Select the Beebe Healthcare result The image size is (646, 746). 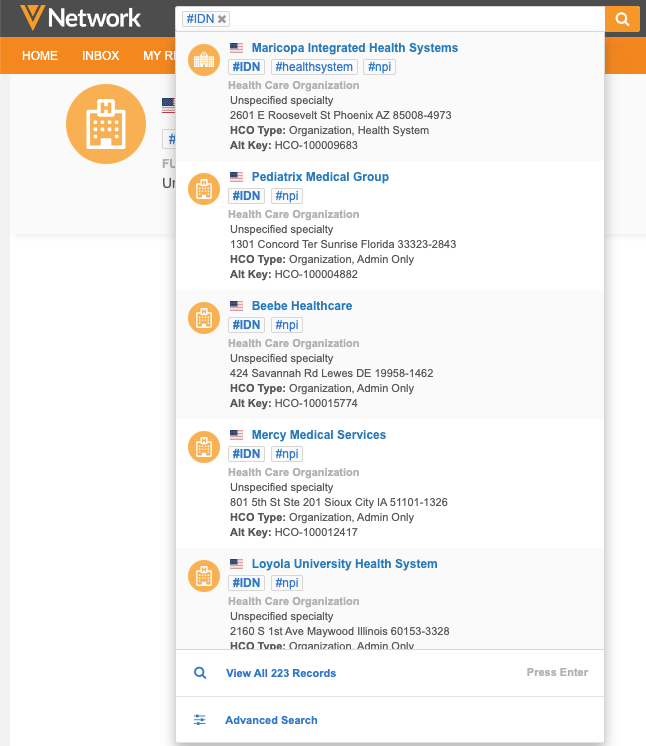(x=301, y=306)
